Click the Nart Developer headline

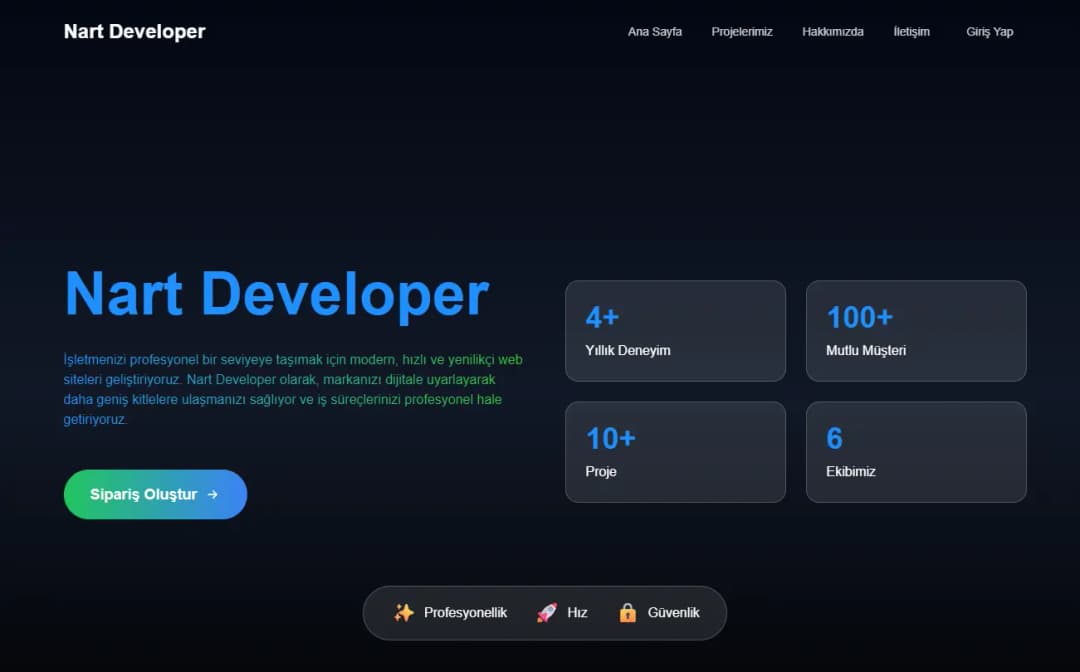pyautogui.click(x=276, y=293)
